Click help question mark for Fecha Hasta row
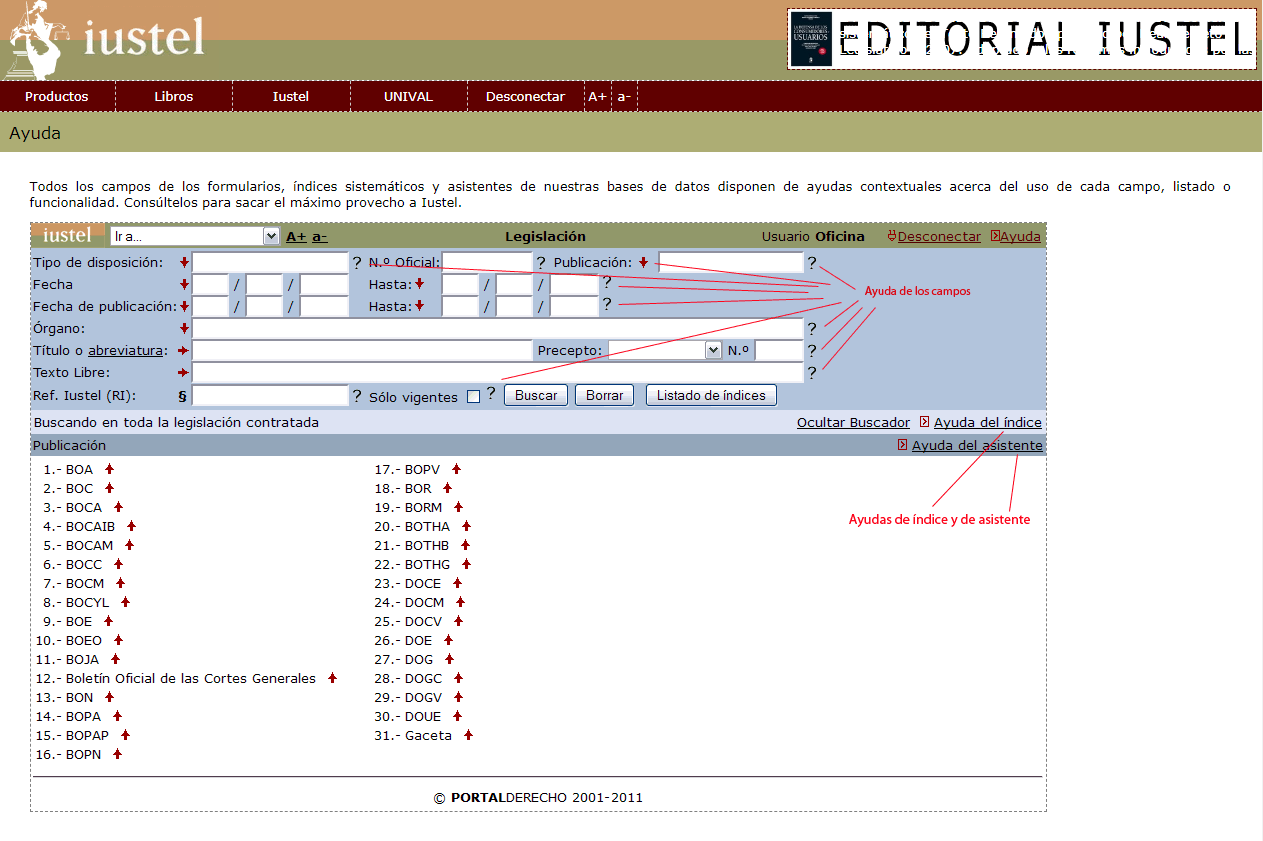This screenshot has height=841, width=1263. click(x=606, y=282)
